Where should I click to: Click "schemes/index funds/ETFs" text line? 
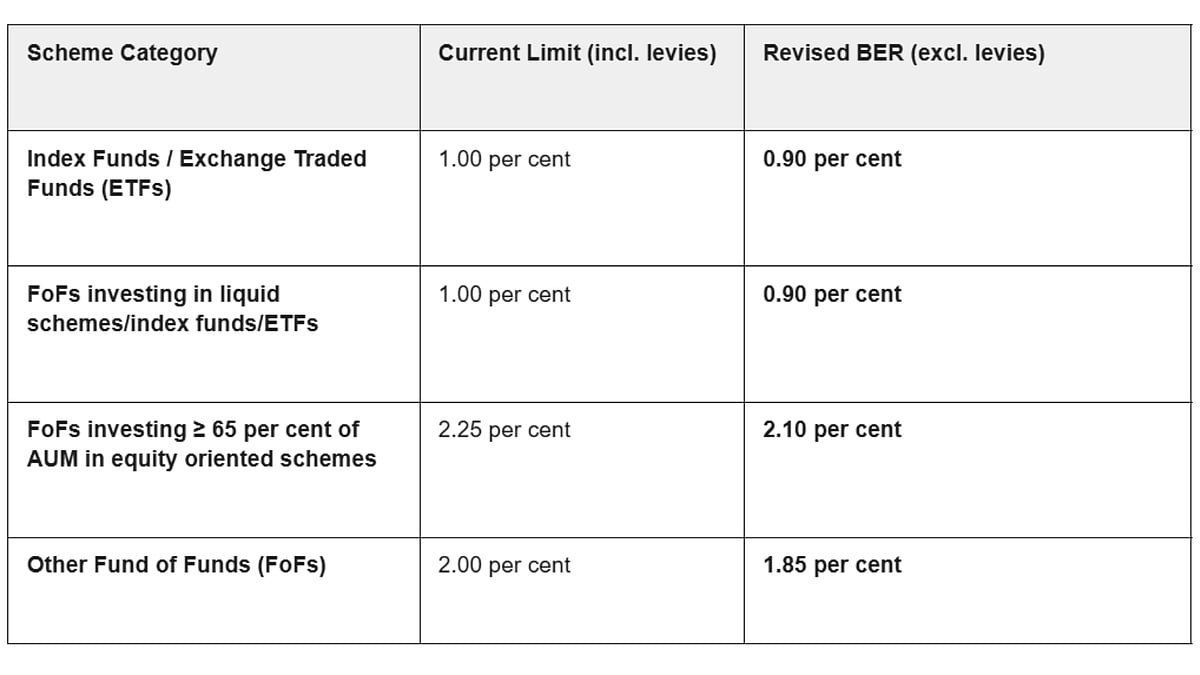[x=172, y=323]
